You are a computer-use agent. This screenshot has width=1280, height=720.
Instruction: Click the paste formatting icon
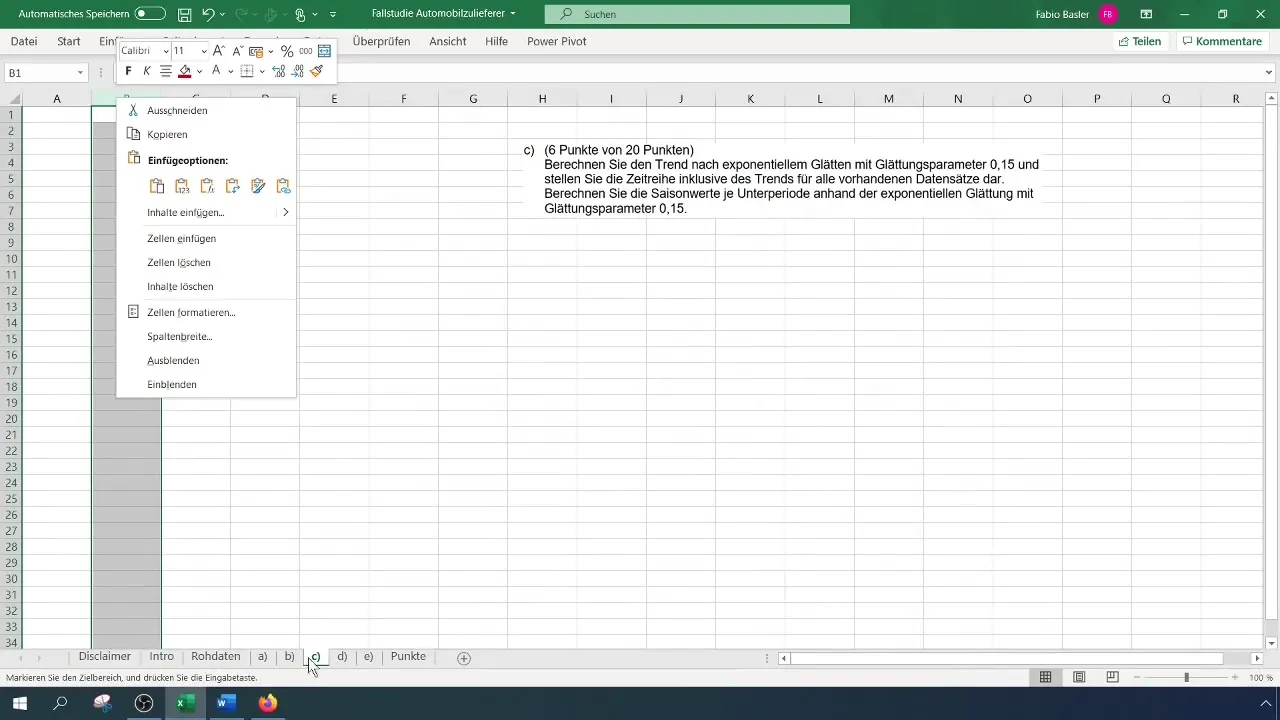[x=258, y=186]
